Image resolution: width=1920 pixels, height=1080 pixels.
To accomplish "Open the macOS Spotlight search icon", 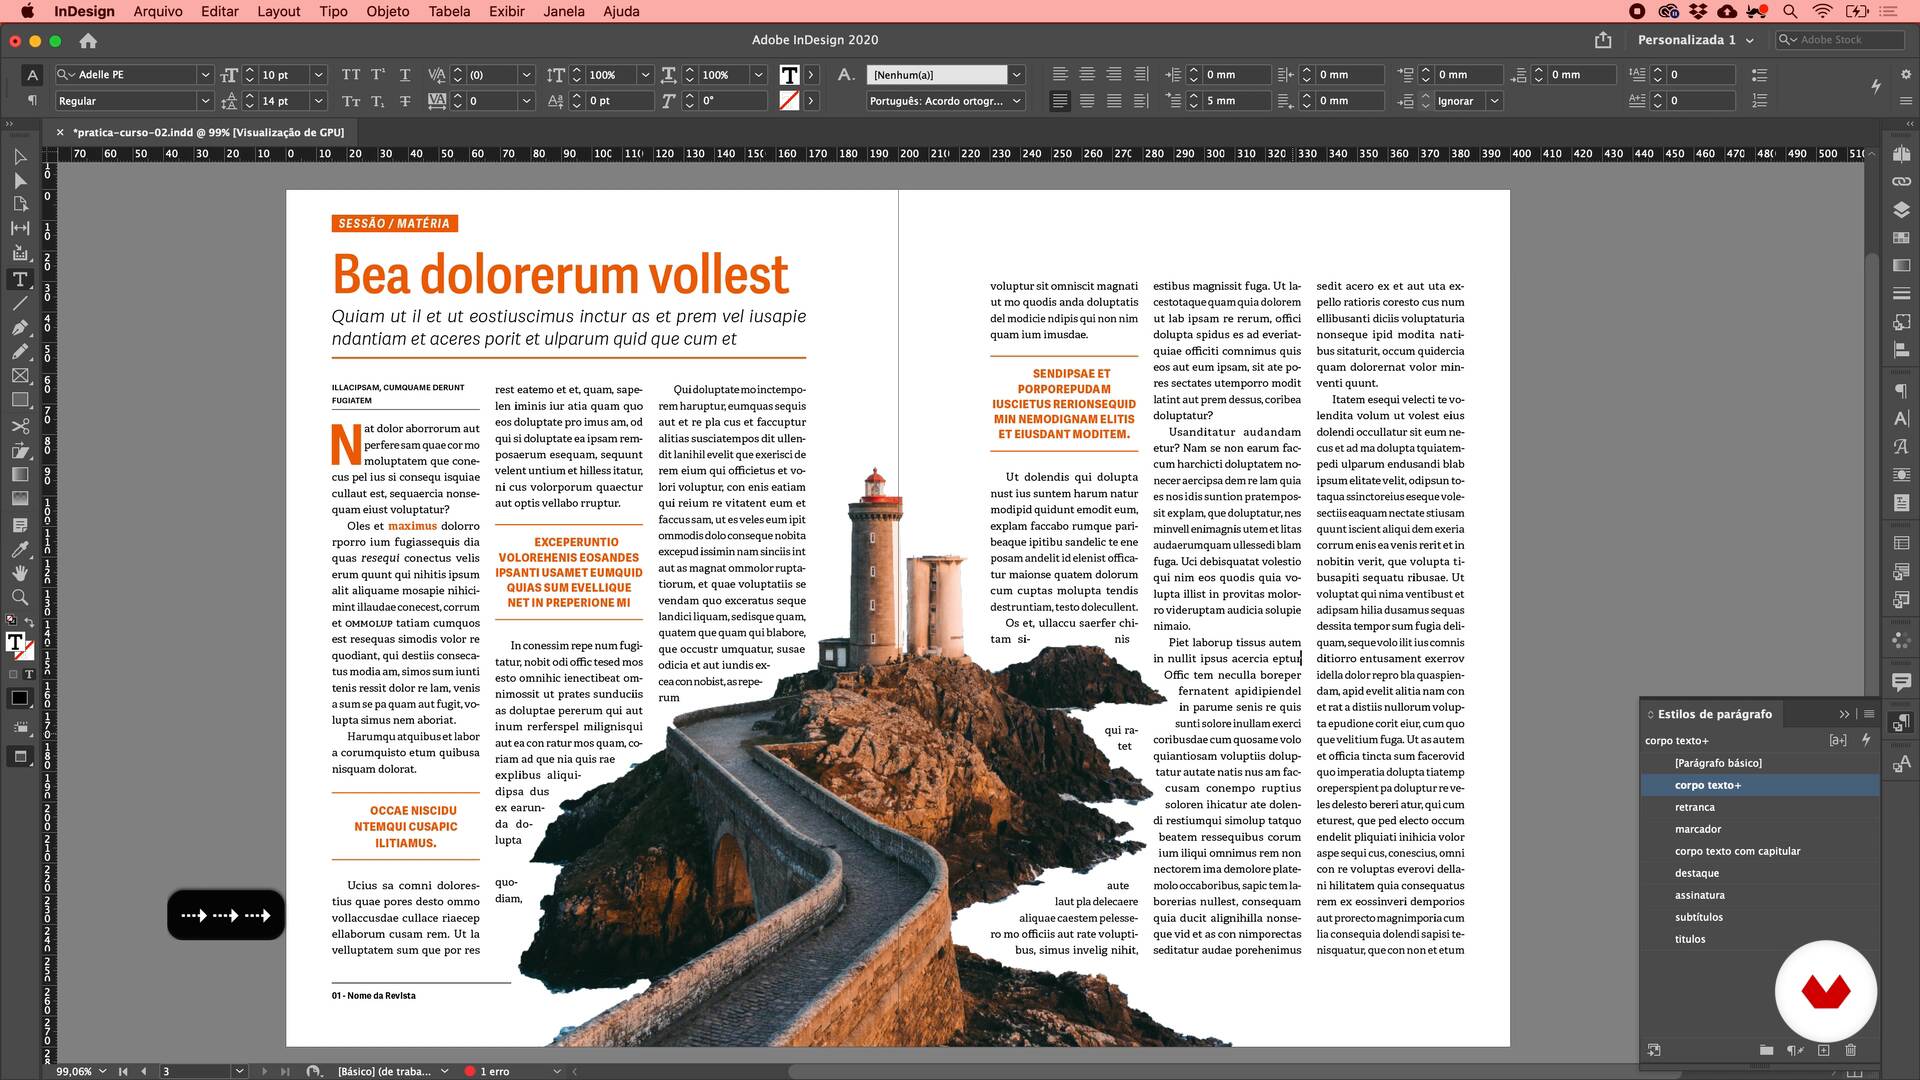I will [x=1790, y=11].
